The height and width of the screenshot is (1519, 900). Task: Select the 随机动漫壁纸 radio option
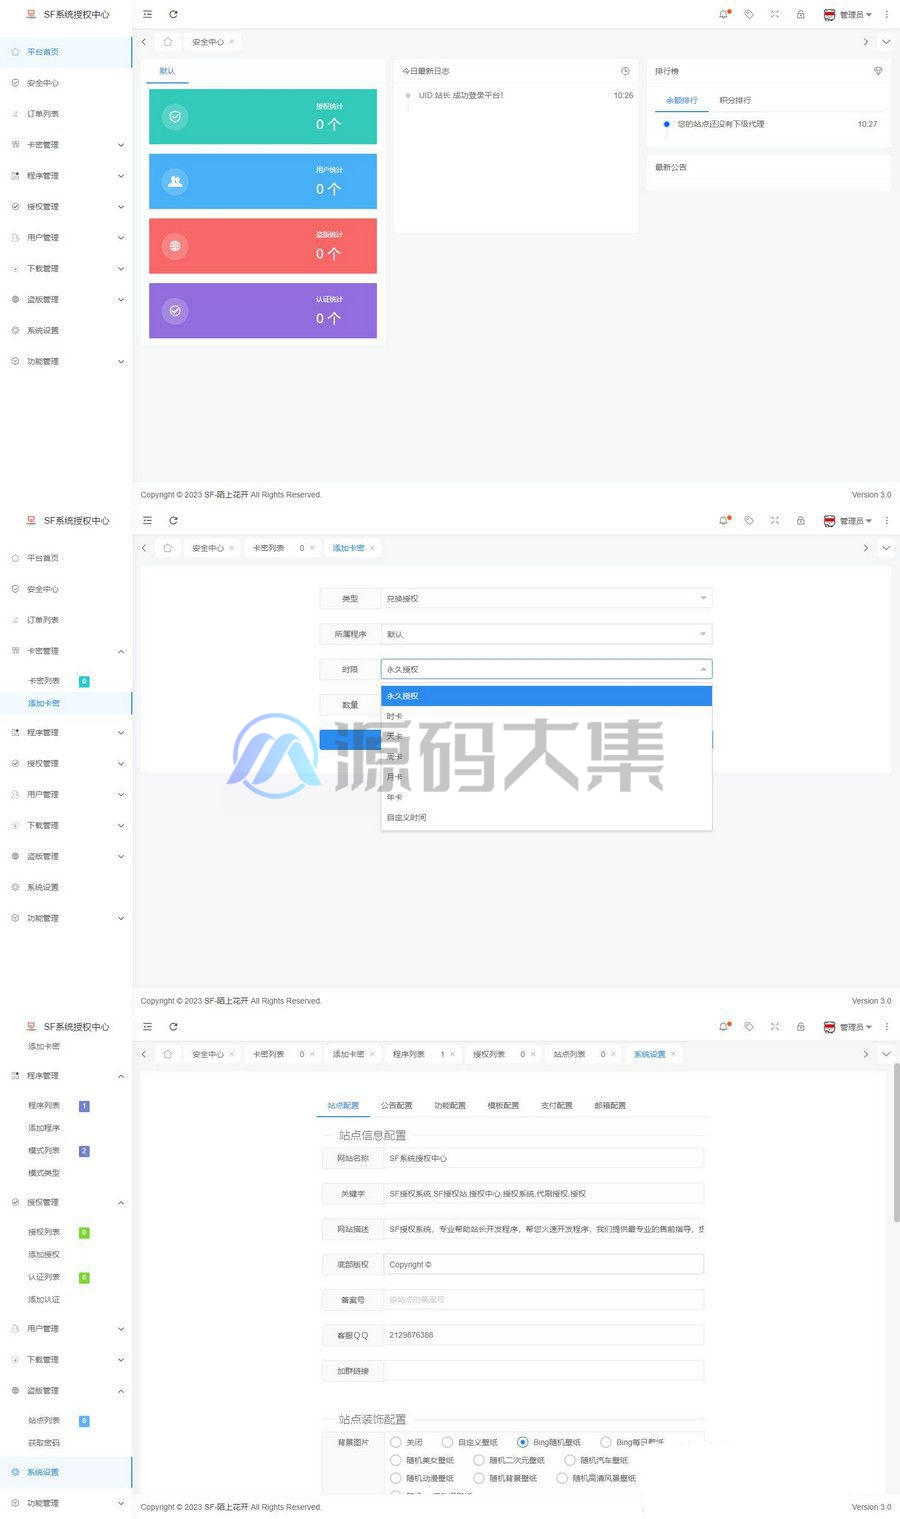click(x=396, y=1478)
